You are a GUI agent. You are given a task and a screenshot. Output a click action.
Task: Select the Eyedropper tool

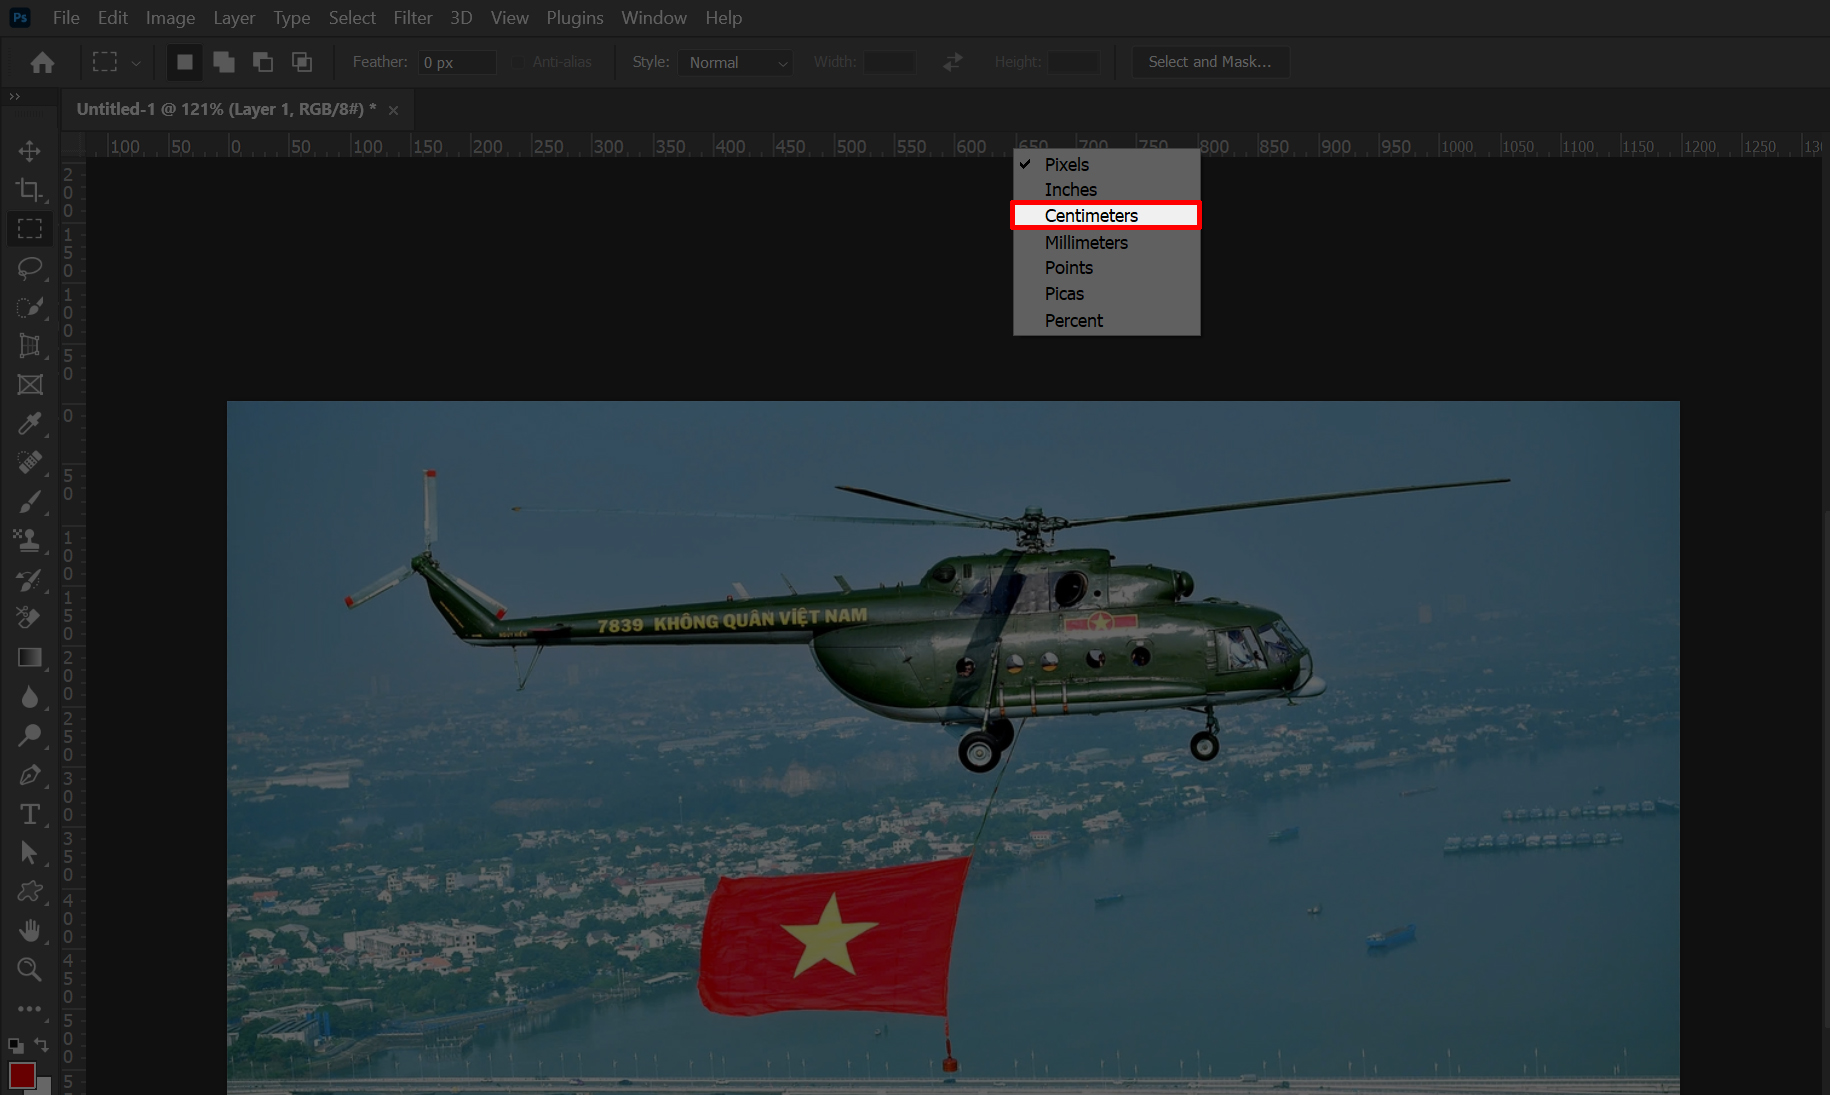click(30, 424)
